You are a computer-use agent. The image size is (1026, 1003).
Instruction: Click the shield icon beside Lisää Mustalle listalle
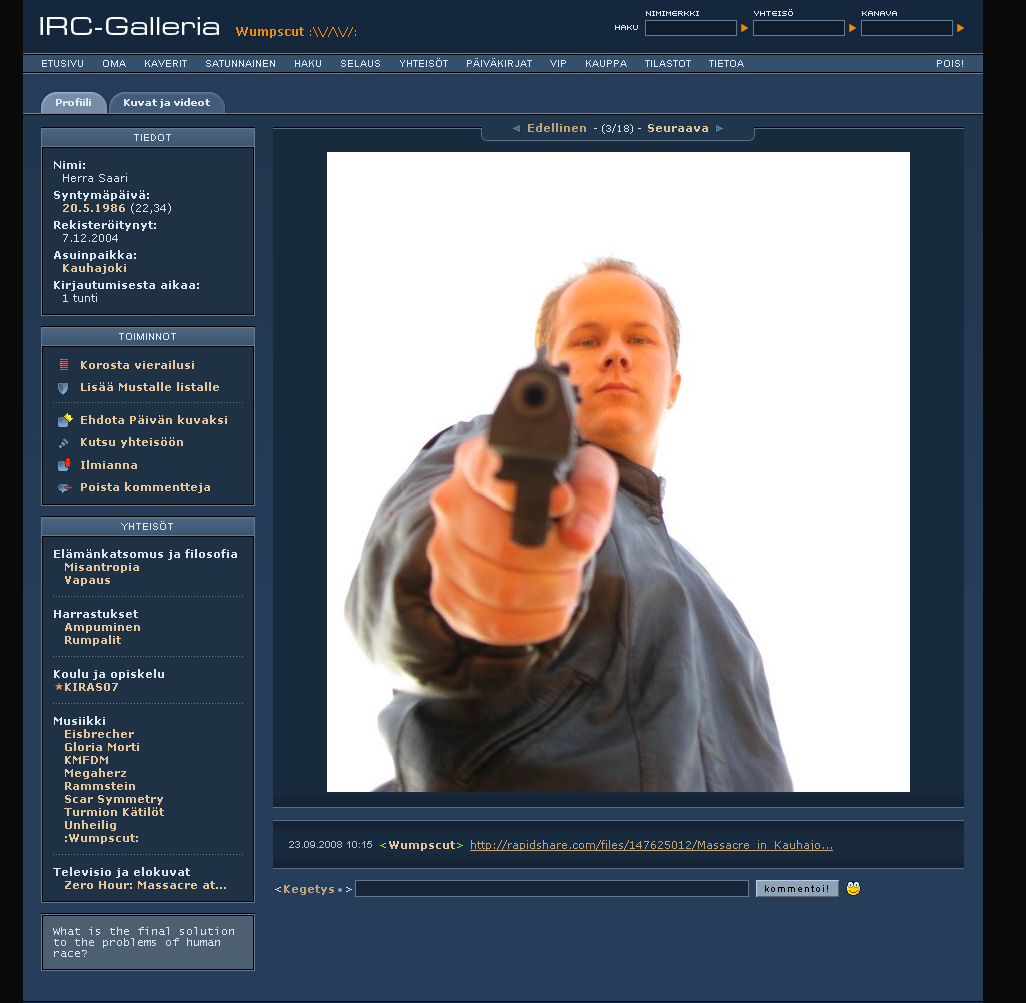(x=63, y=388)
